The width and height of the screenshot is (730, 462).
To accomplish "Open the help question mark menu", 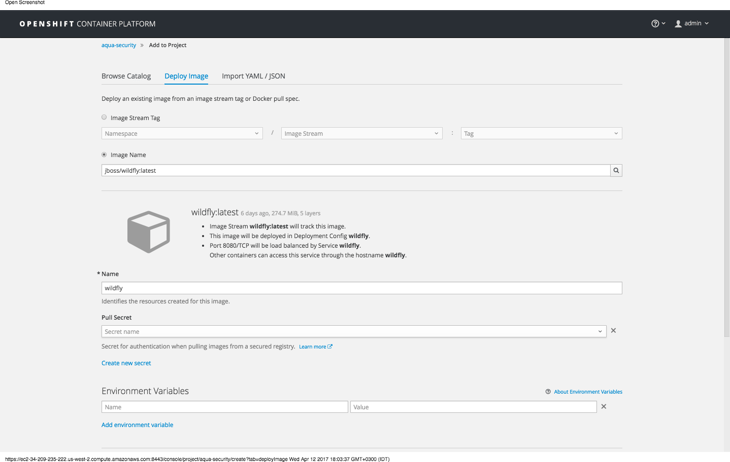I will [x=658, y=23].
